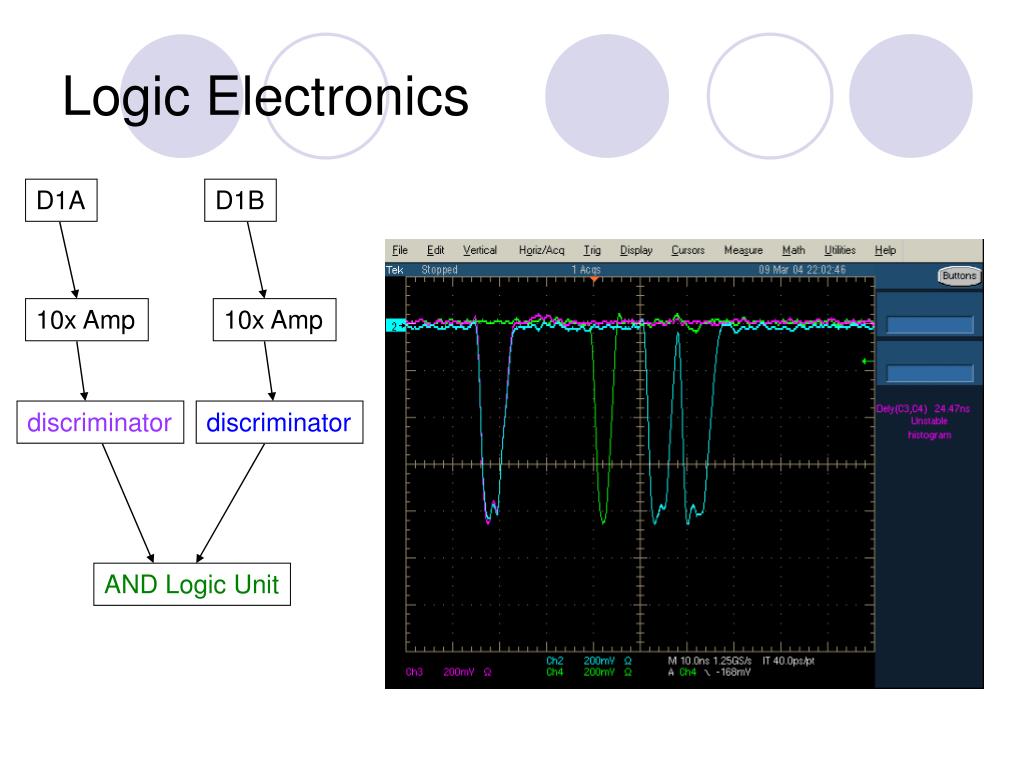Click the 10x Amp box under D1B

coord(274,320)
